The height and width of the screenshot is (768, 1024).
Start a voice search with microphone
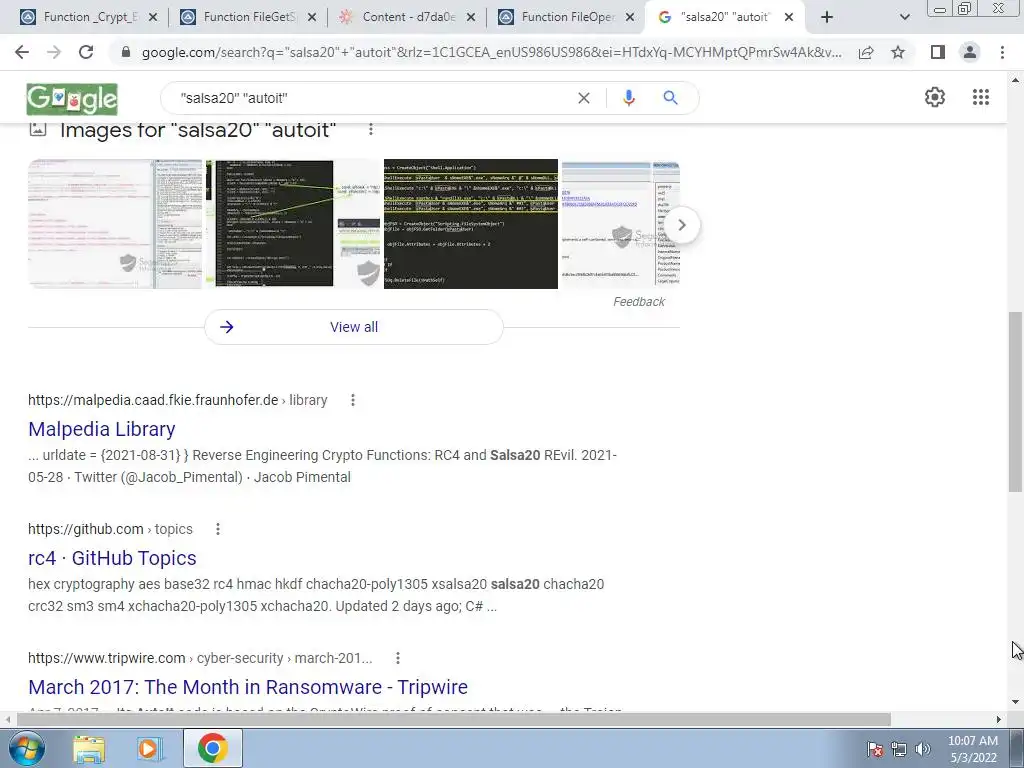pos(629,98)
